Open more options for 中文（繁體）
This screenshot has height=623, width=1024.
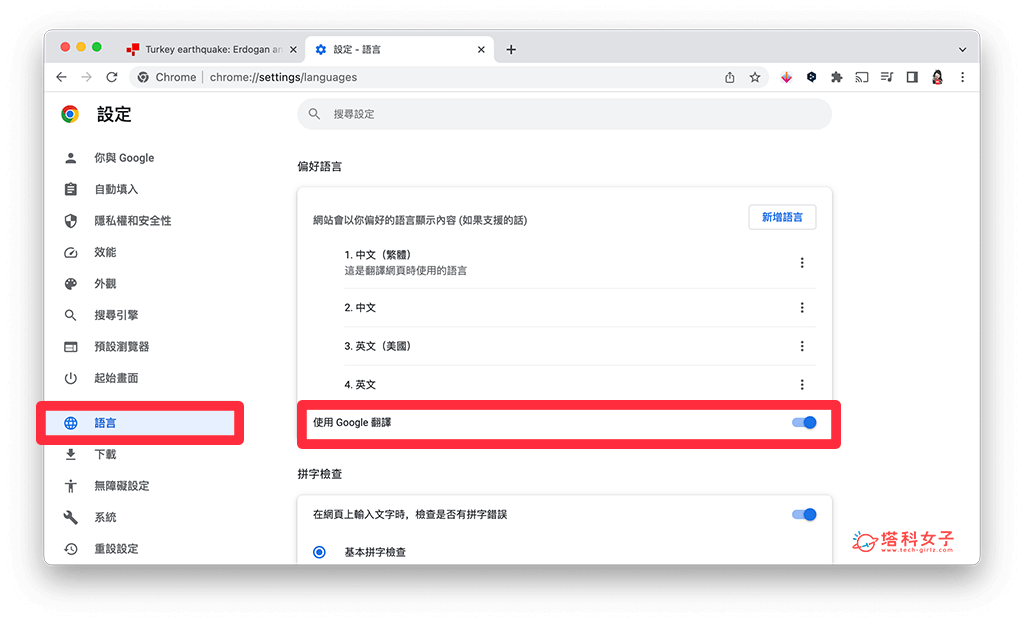coord(802,263)
